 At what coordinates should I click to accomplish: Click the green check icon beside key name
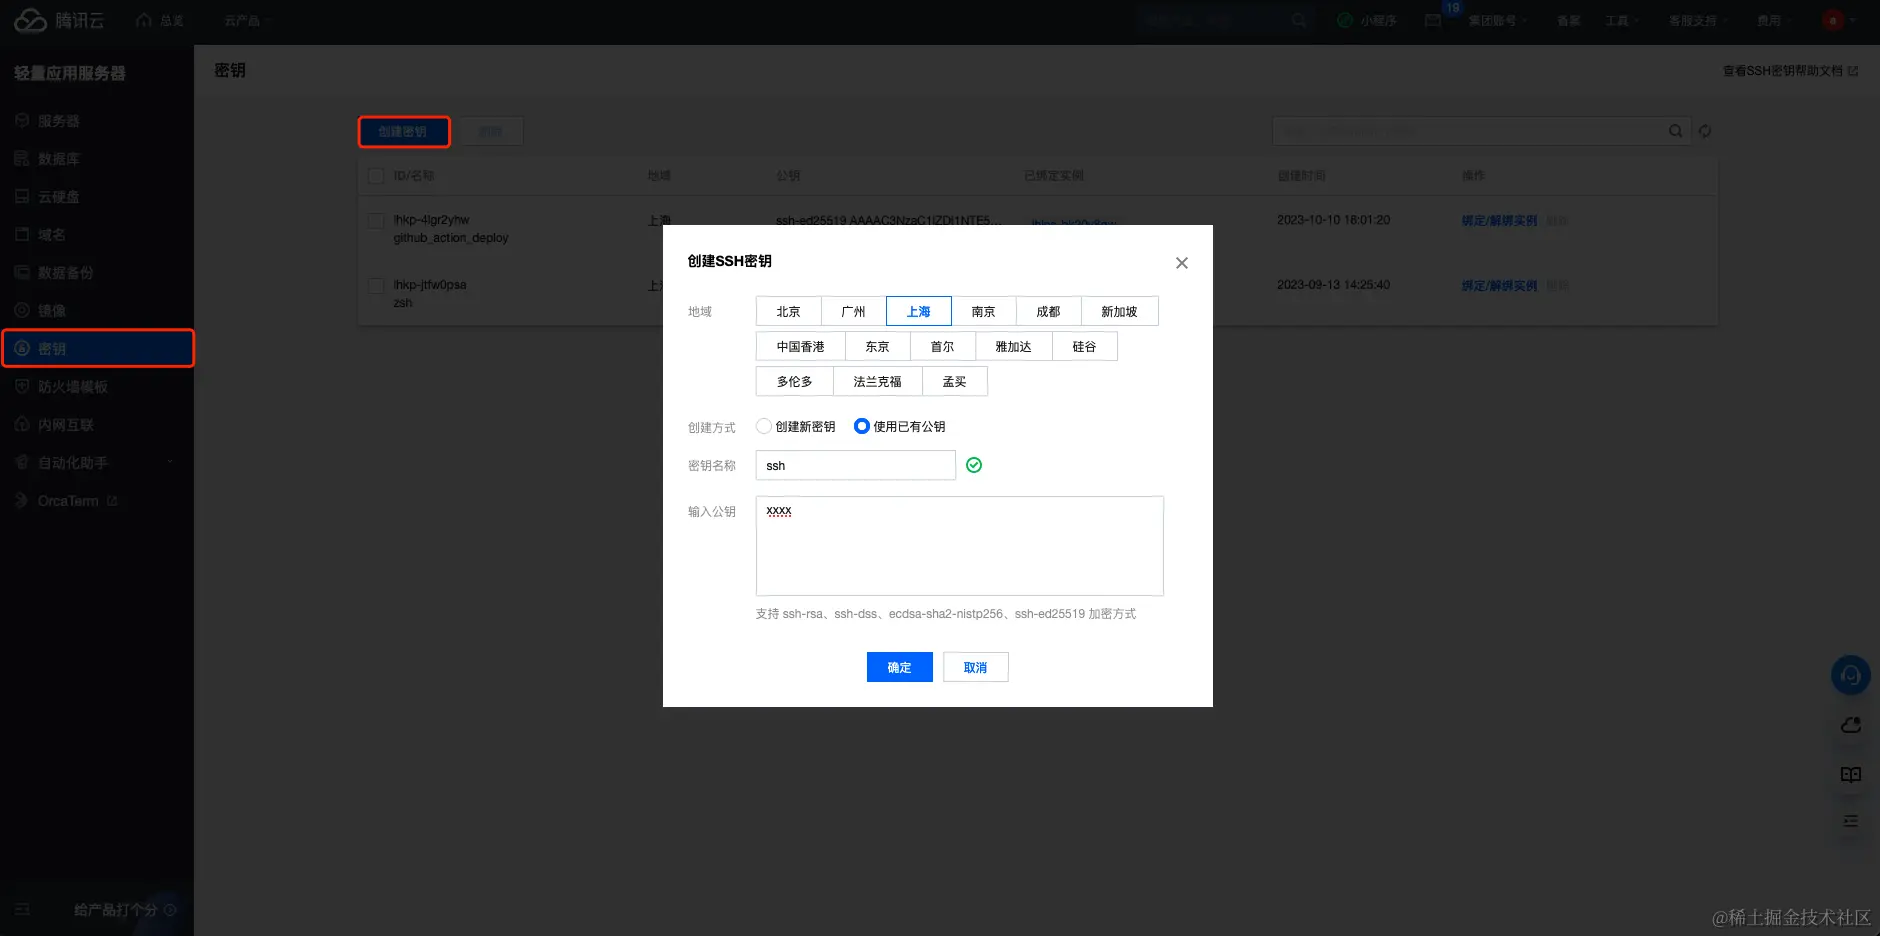tap(974, 465)
